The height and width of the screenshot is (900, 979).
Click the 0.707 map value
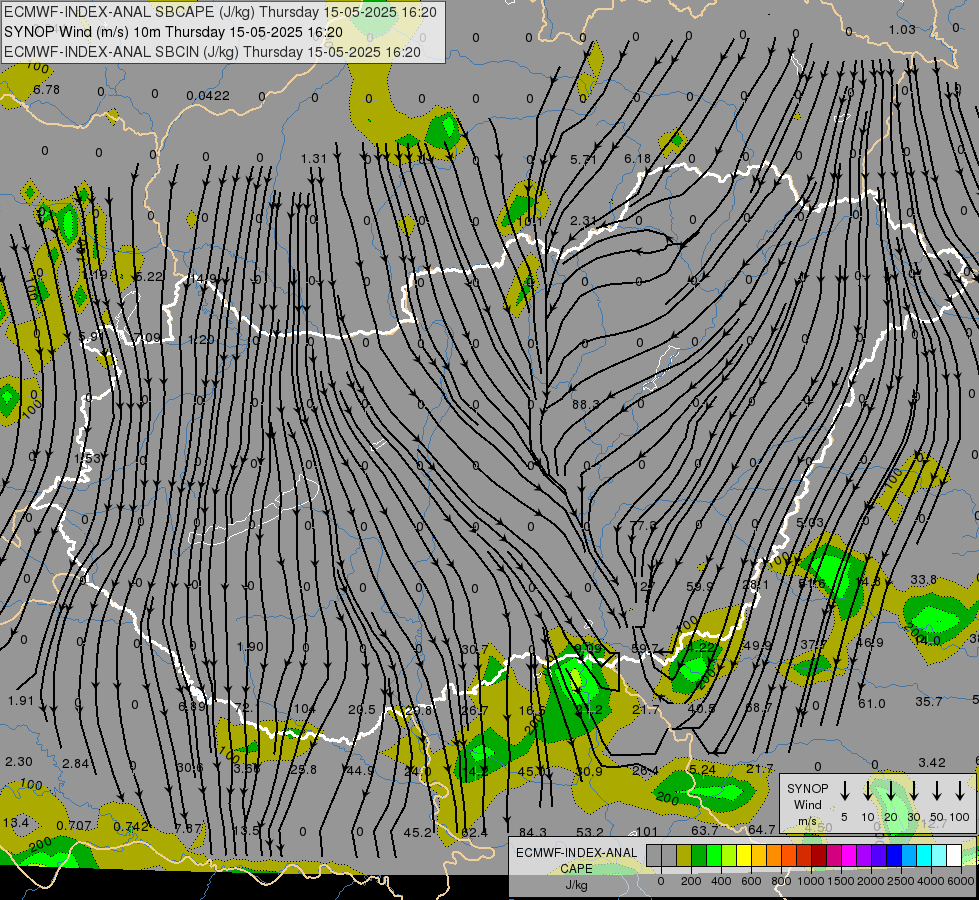(74, 826)
